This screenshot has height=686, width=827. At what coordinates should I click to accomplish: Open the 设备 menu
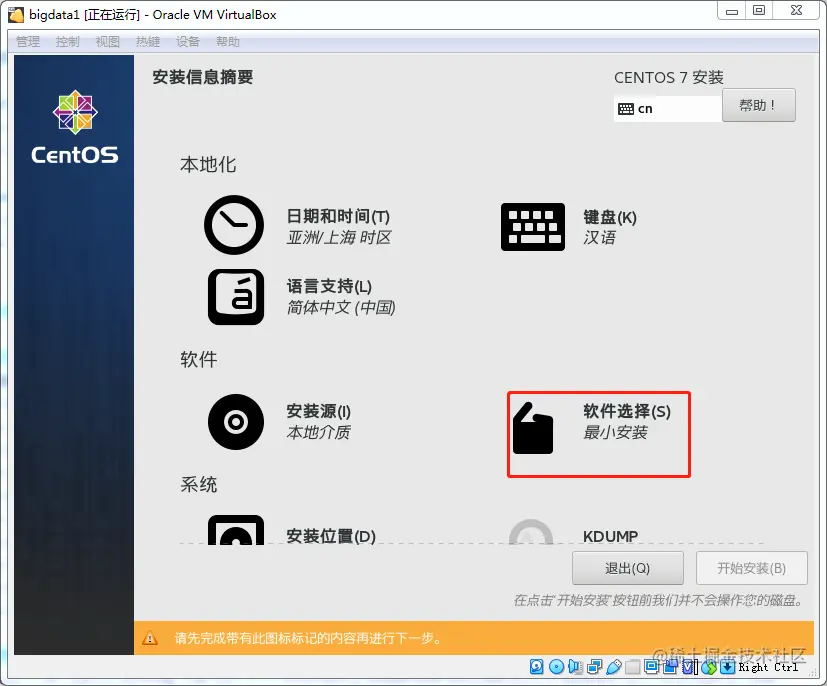coord(188,42)
